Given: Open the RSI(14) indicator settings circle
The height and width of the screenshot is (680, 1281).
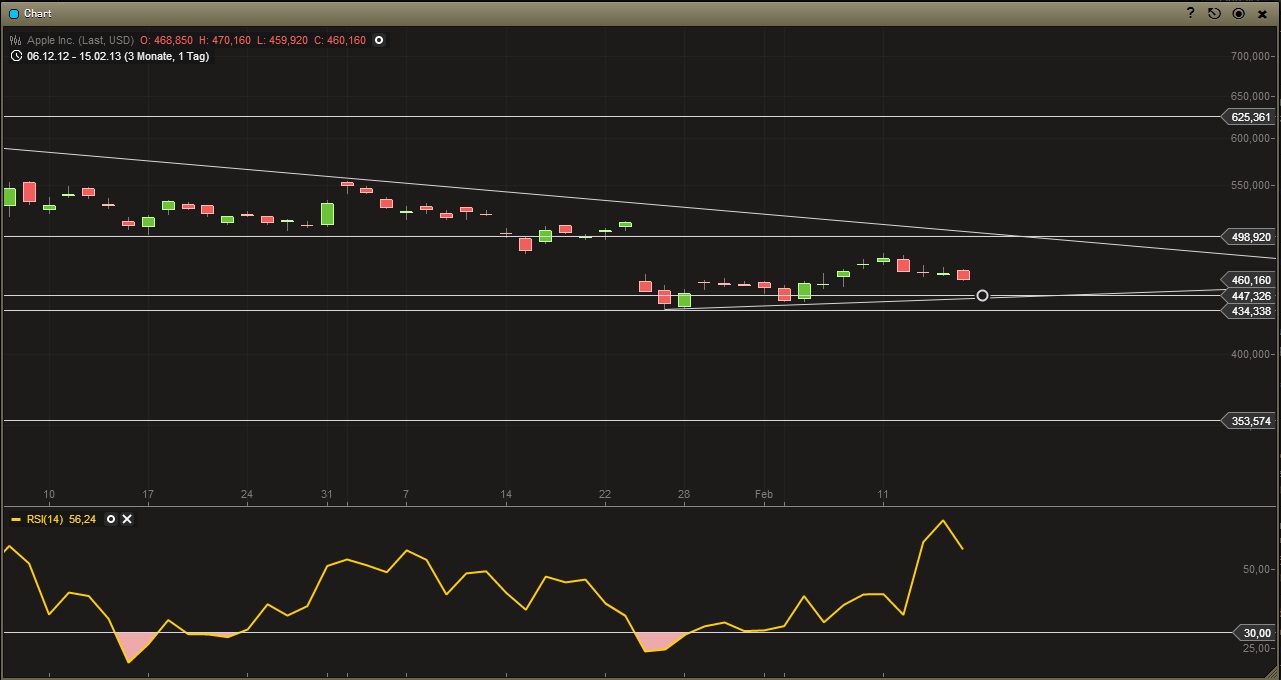Looking at the screenshot, I should click(x=110, y=519).
